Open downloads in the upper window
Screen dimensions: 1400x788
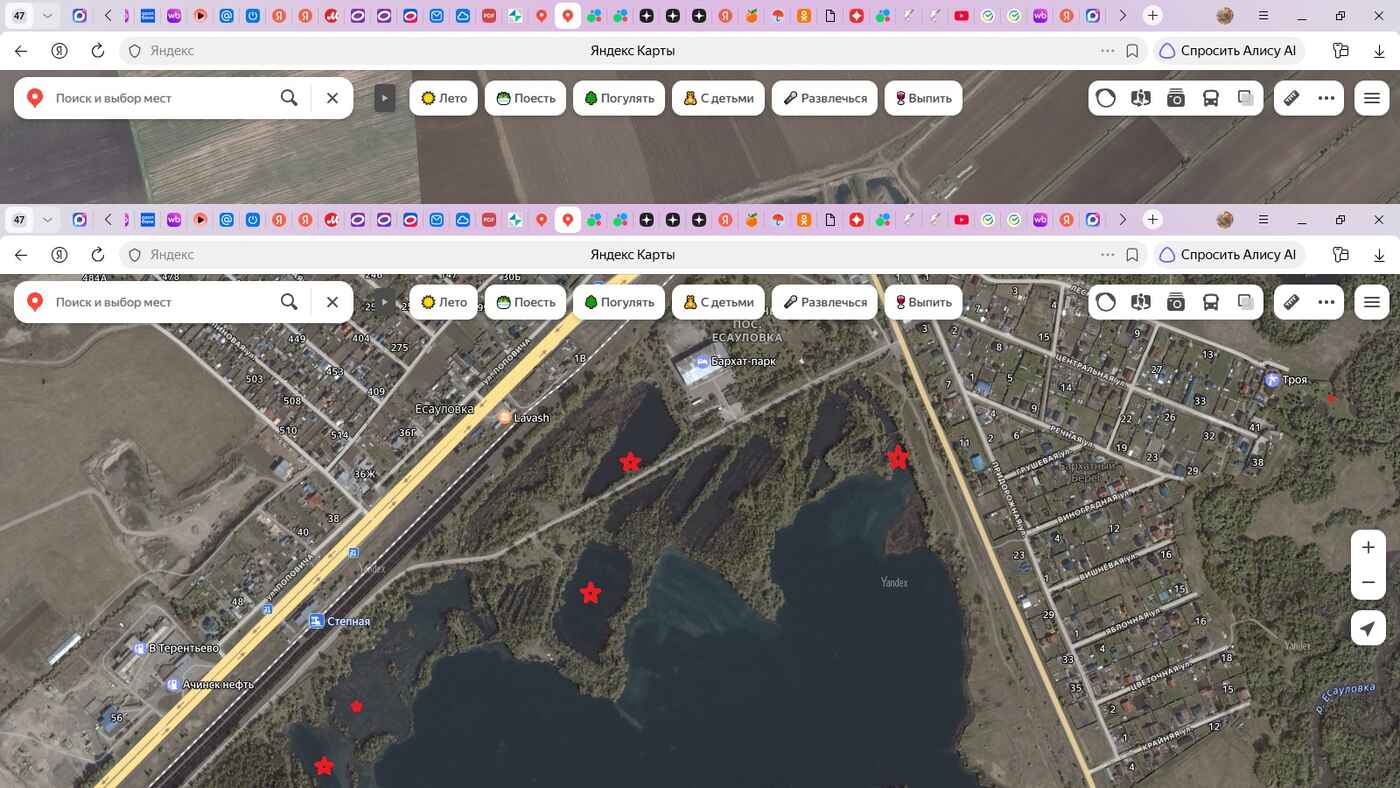(1379, 50)
